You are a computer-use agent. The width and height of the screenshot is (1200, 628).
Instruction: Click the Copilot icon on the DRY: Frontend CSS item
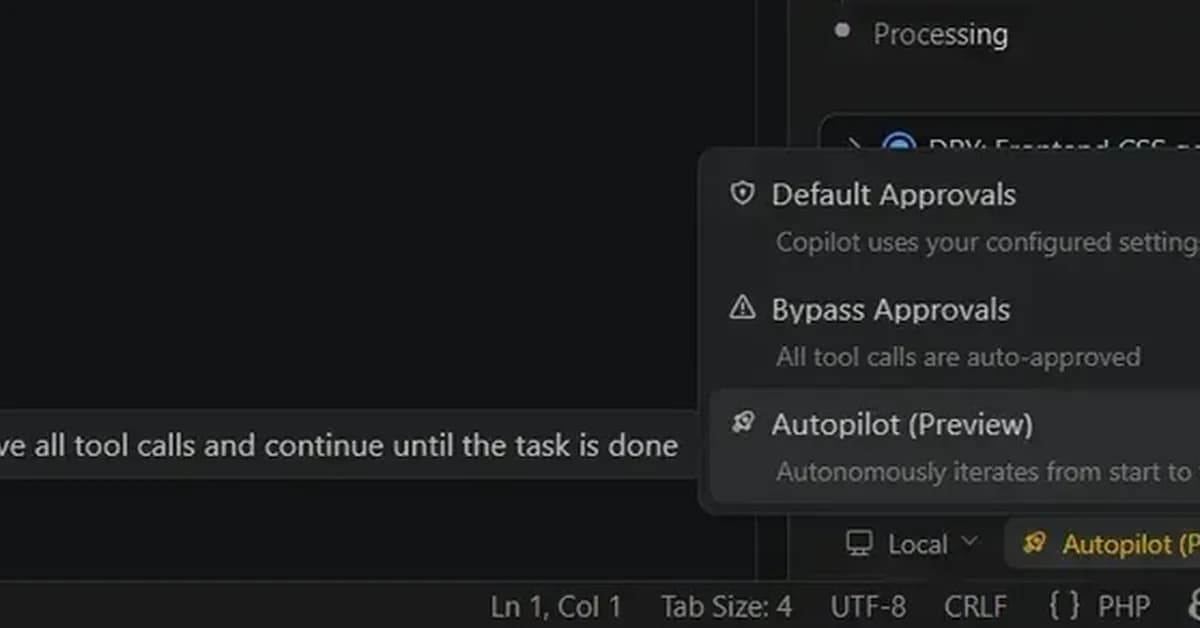click(898, 145)
